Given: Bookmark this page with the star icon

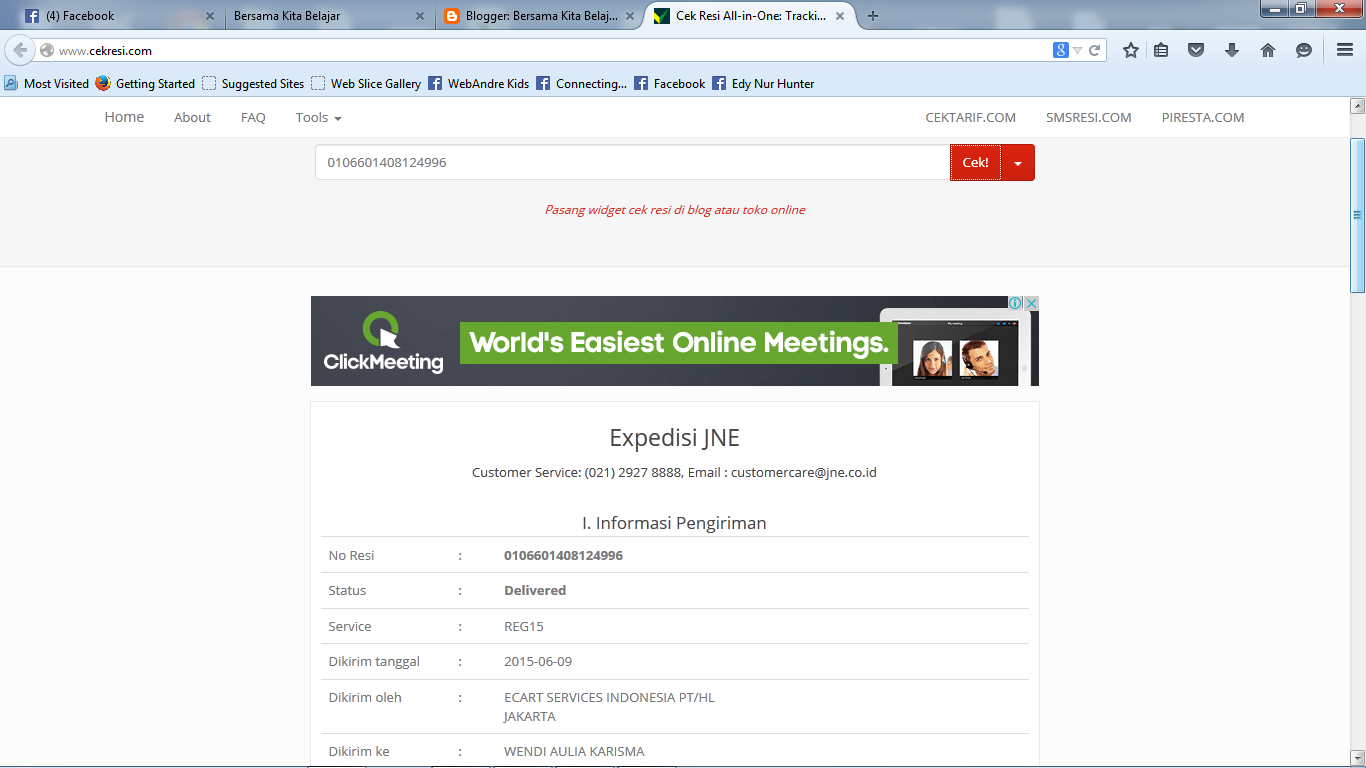Looking at the screenshot, I should [1131, 50].
